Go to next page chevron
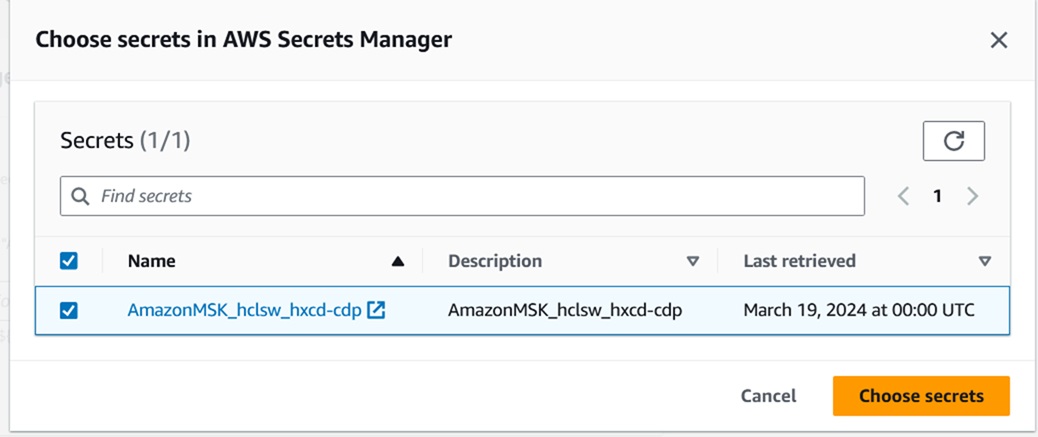 (972, 196)
